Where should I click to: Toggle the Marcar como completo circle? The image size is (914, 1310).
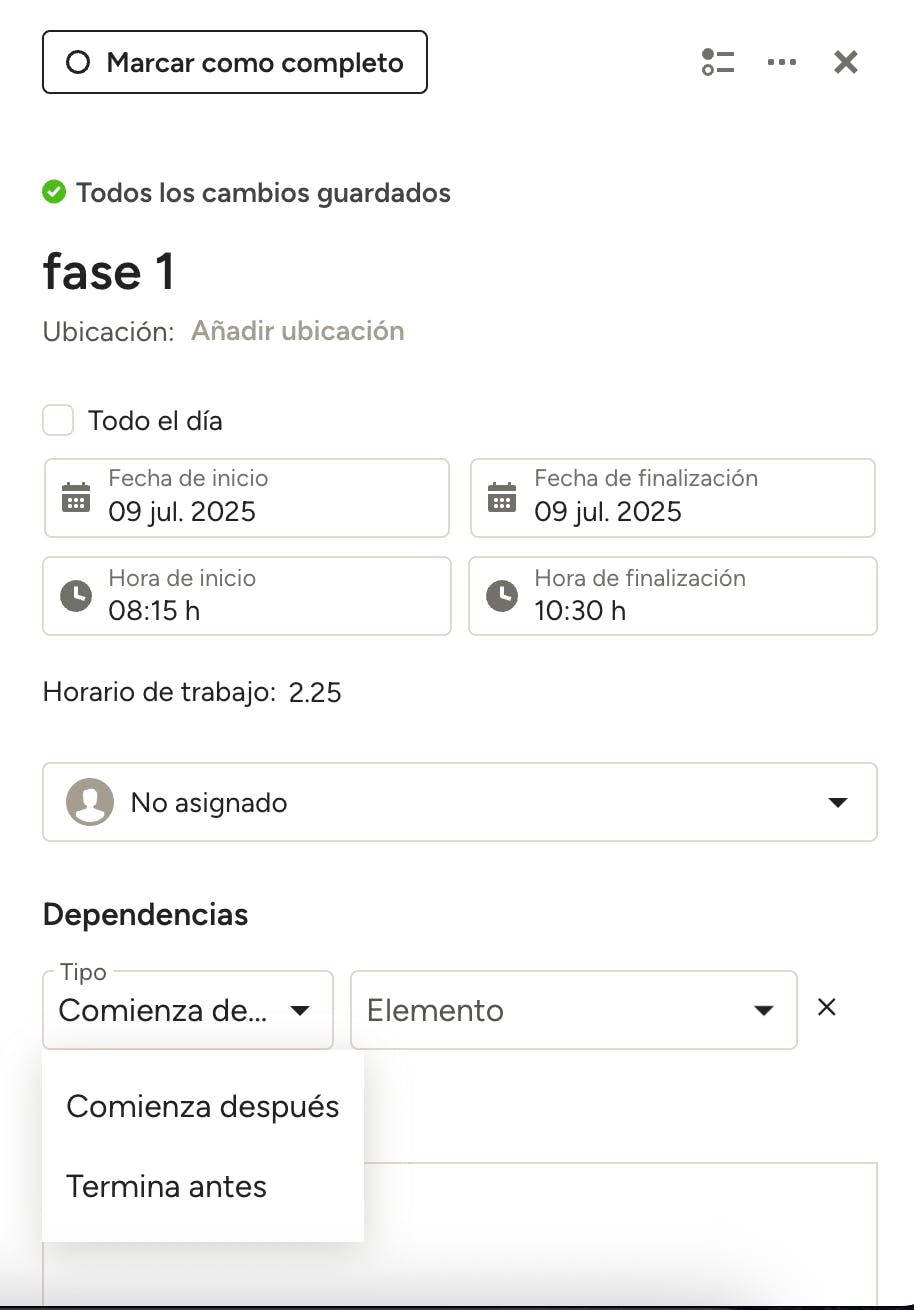[78, 63]
